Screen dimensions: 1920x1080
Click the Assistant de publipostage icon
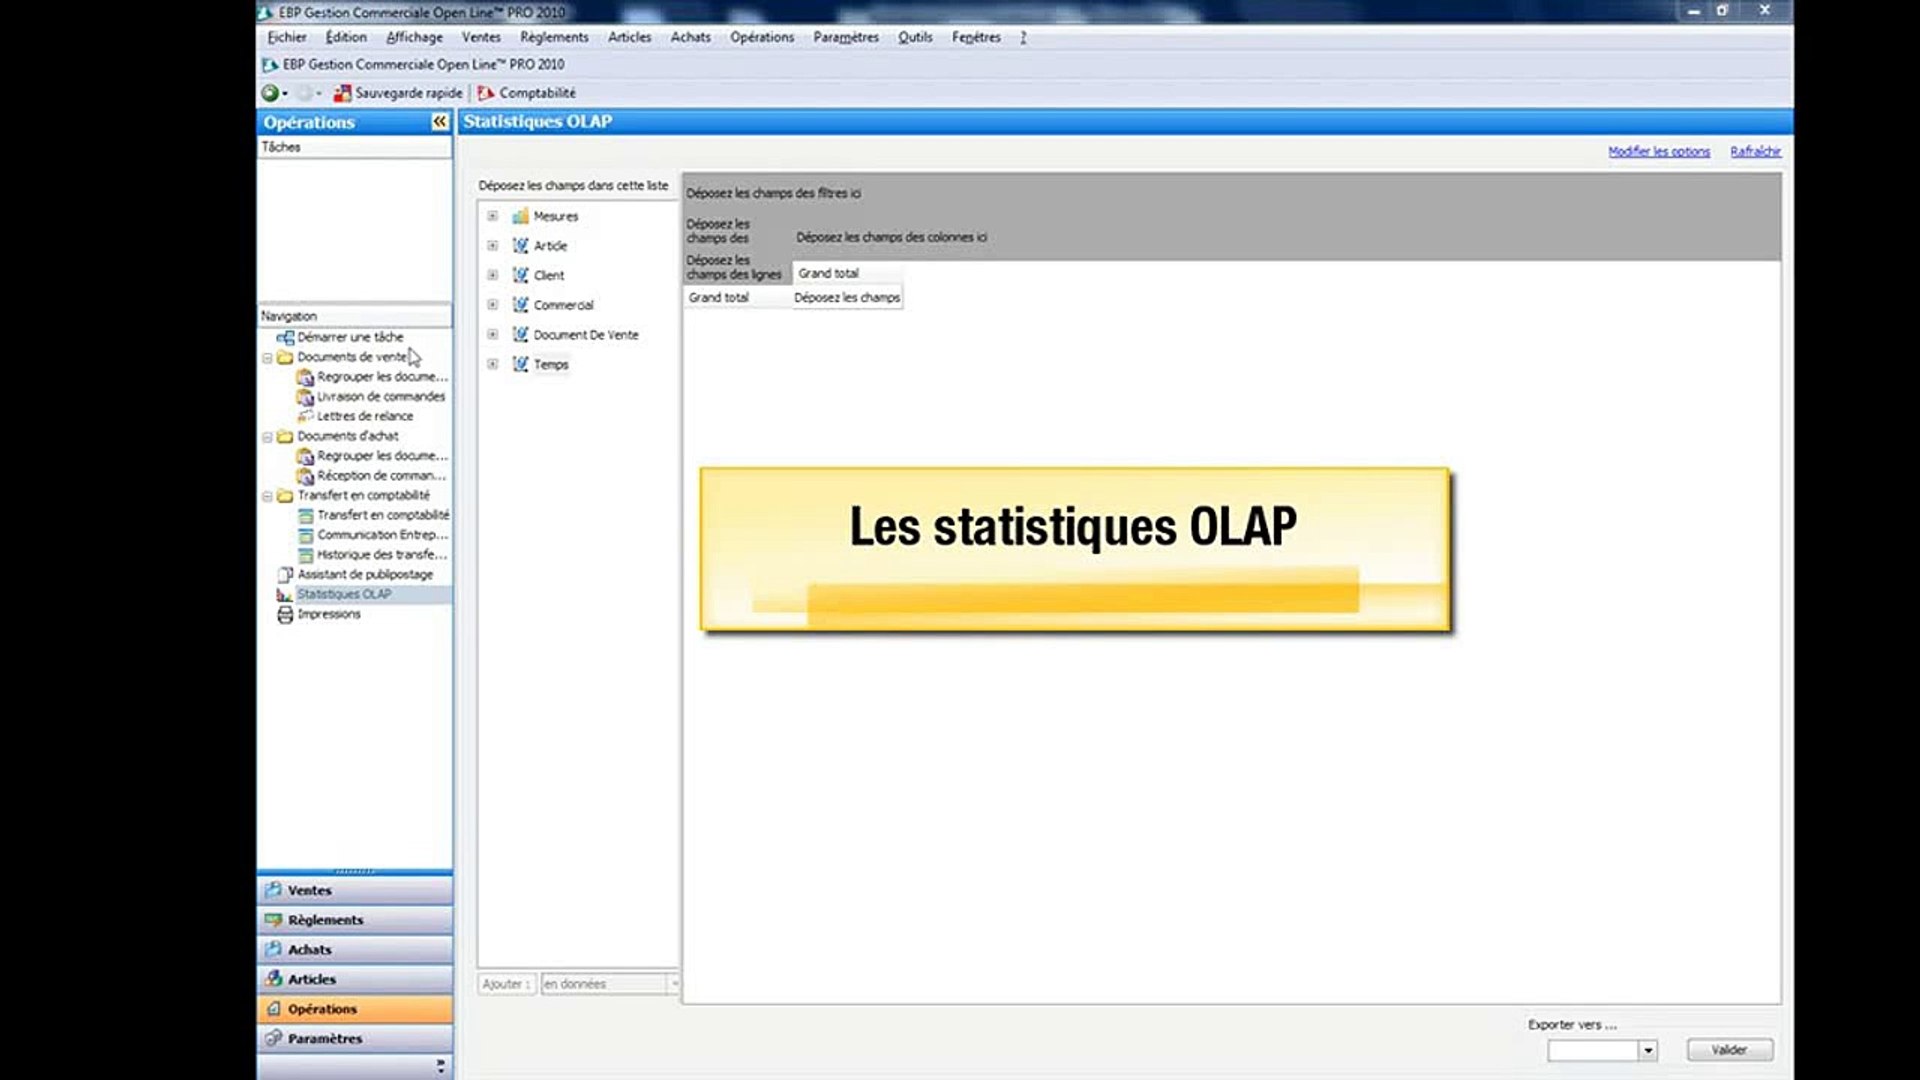pyautogui.click(x=284, y=574)
